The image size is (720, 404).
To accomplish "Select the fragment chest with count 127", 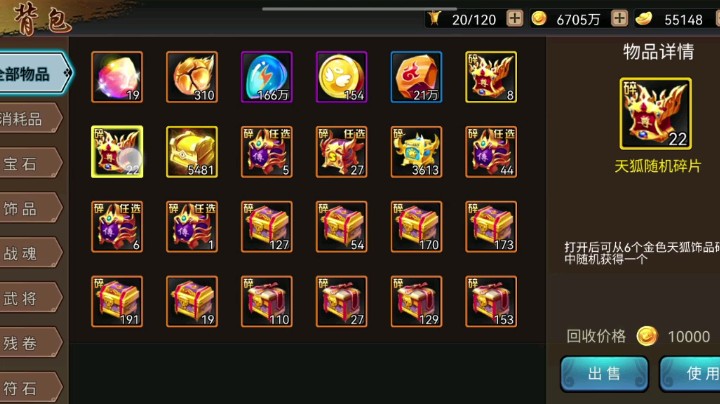I will pyautogui.click(x=267, y=226).
